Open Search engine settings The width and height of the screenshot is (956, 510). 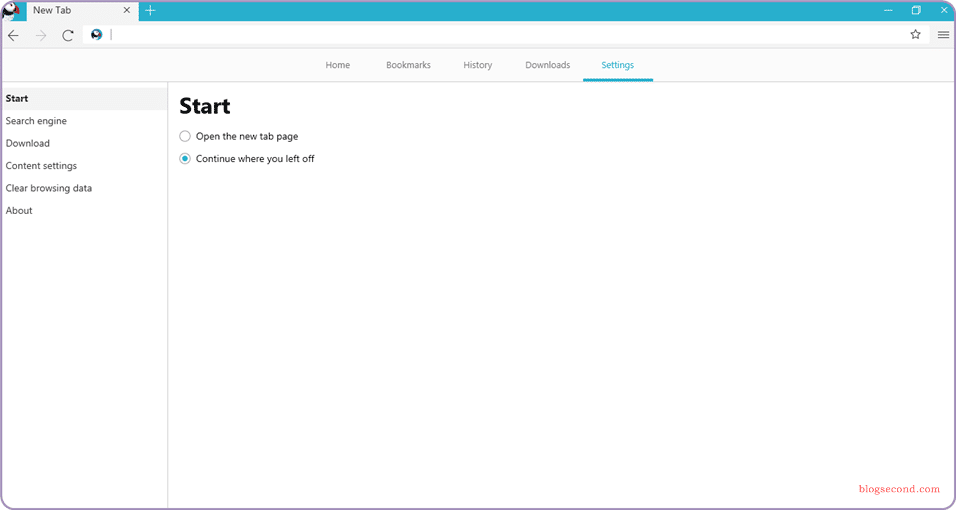click(x=85, y=121)
